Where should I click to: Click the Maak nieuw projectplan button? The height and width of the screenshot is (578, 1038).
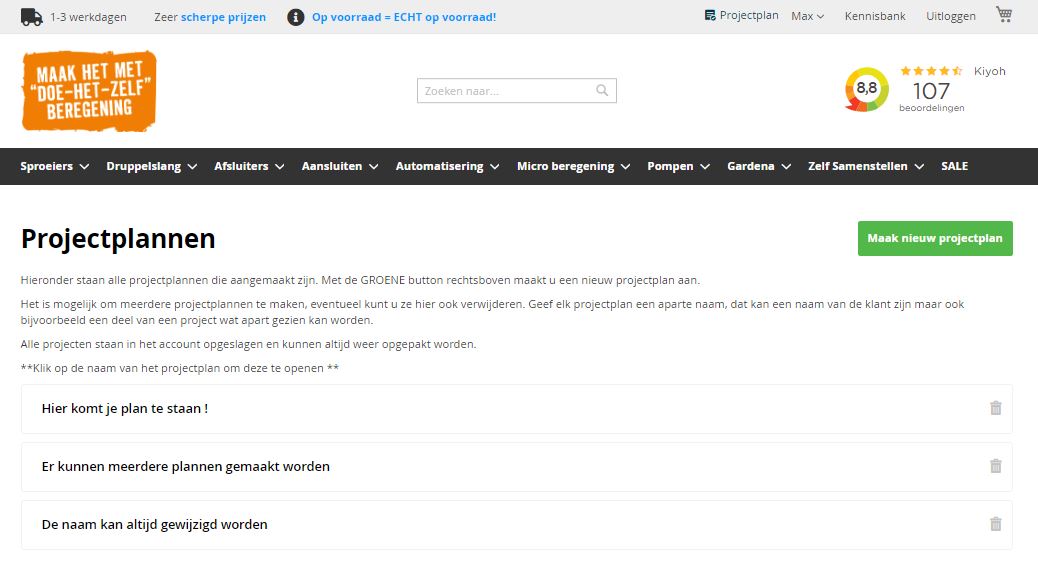coord(934,238)
